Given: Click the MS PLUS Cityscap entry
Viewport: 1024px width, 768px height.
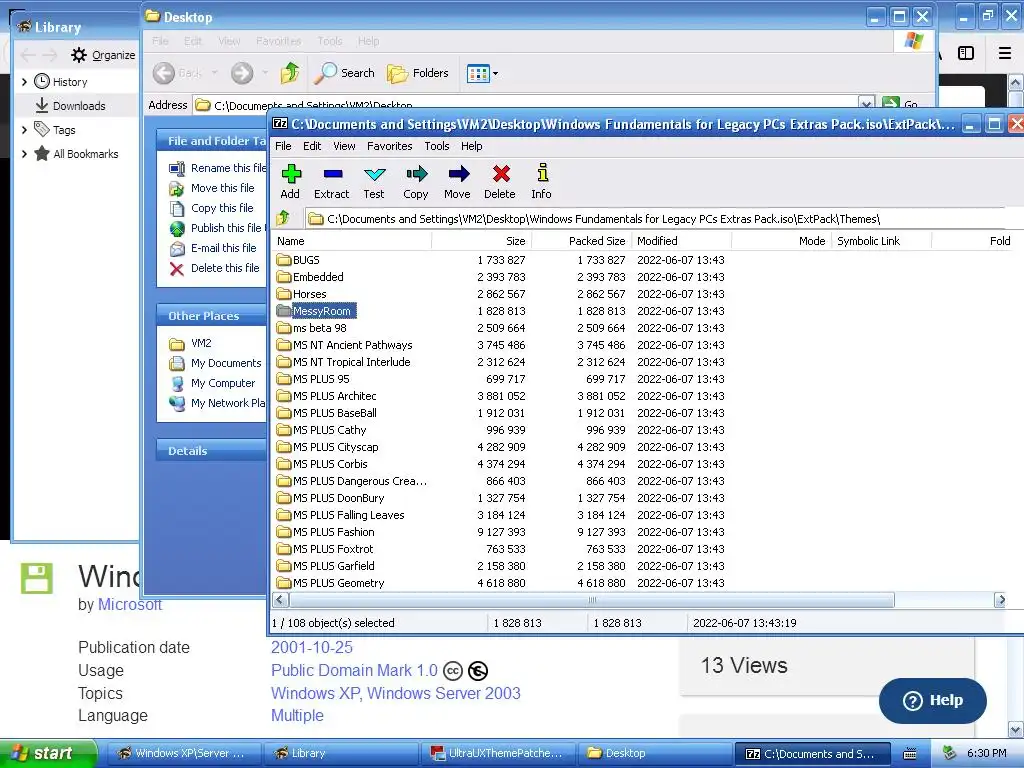Looking at the screenshot, I should pyautogui.click(x=335, y=447).
